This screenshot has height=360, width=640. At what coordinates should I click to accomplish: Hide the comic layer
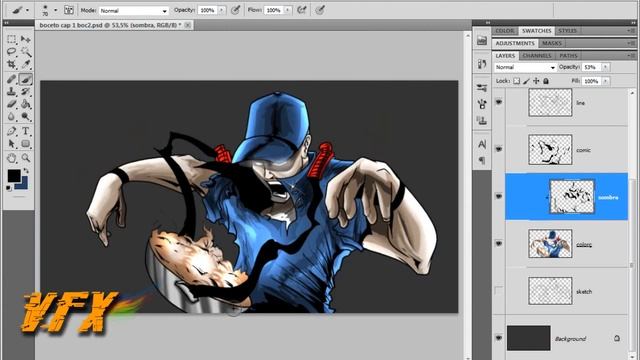pos(499,149)
